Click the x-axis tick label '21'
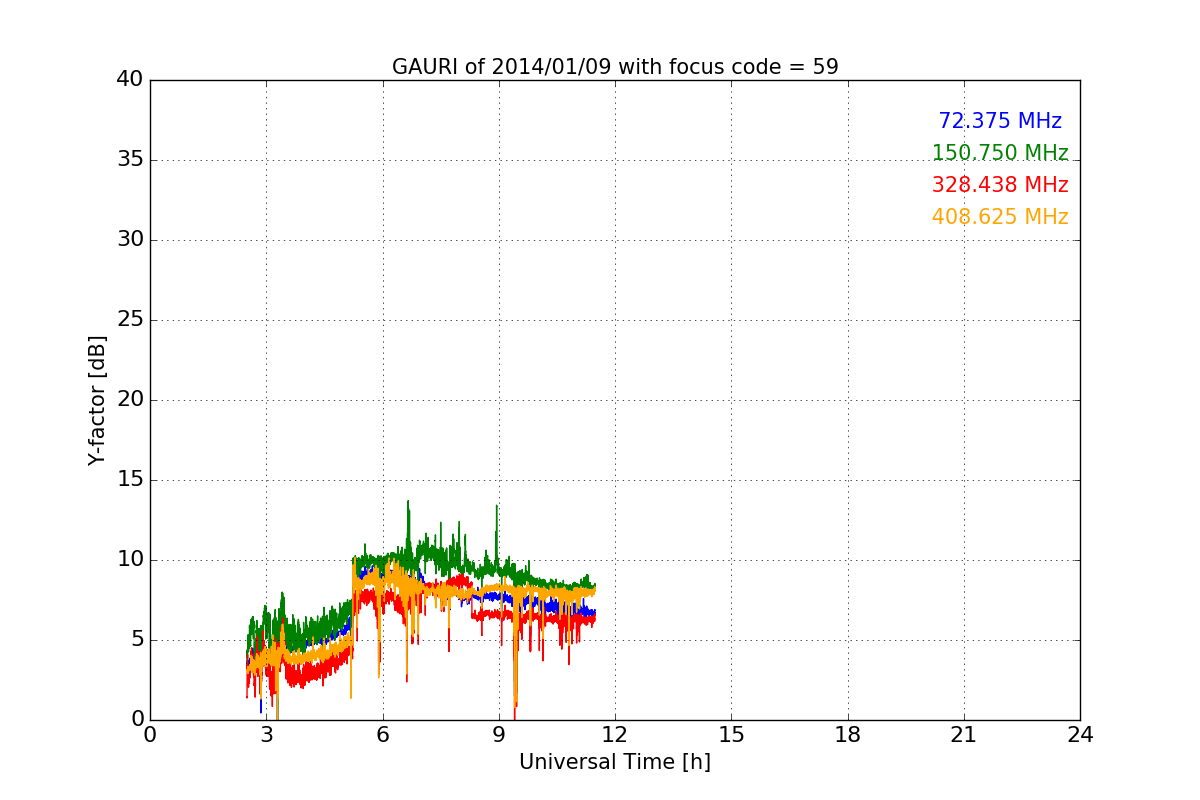Image resolution: width=1200 pixels, height=800 pixels. tap(964, 735)
